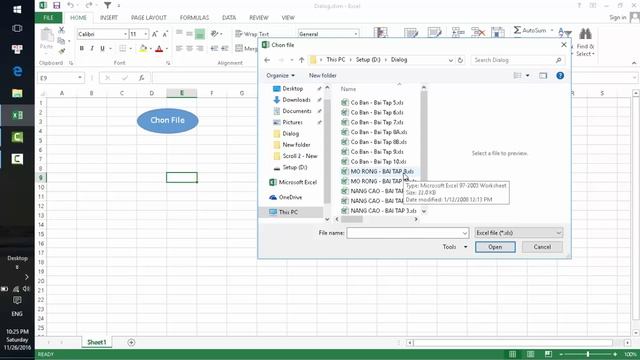Screen dimensions: 640x360
Task: Click the zoom slider in status bar
Action: [588, 354]
